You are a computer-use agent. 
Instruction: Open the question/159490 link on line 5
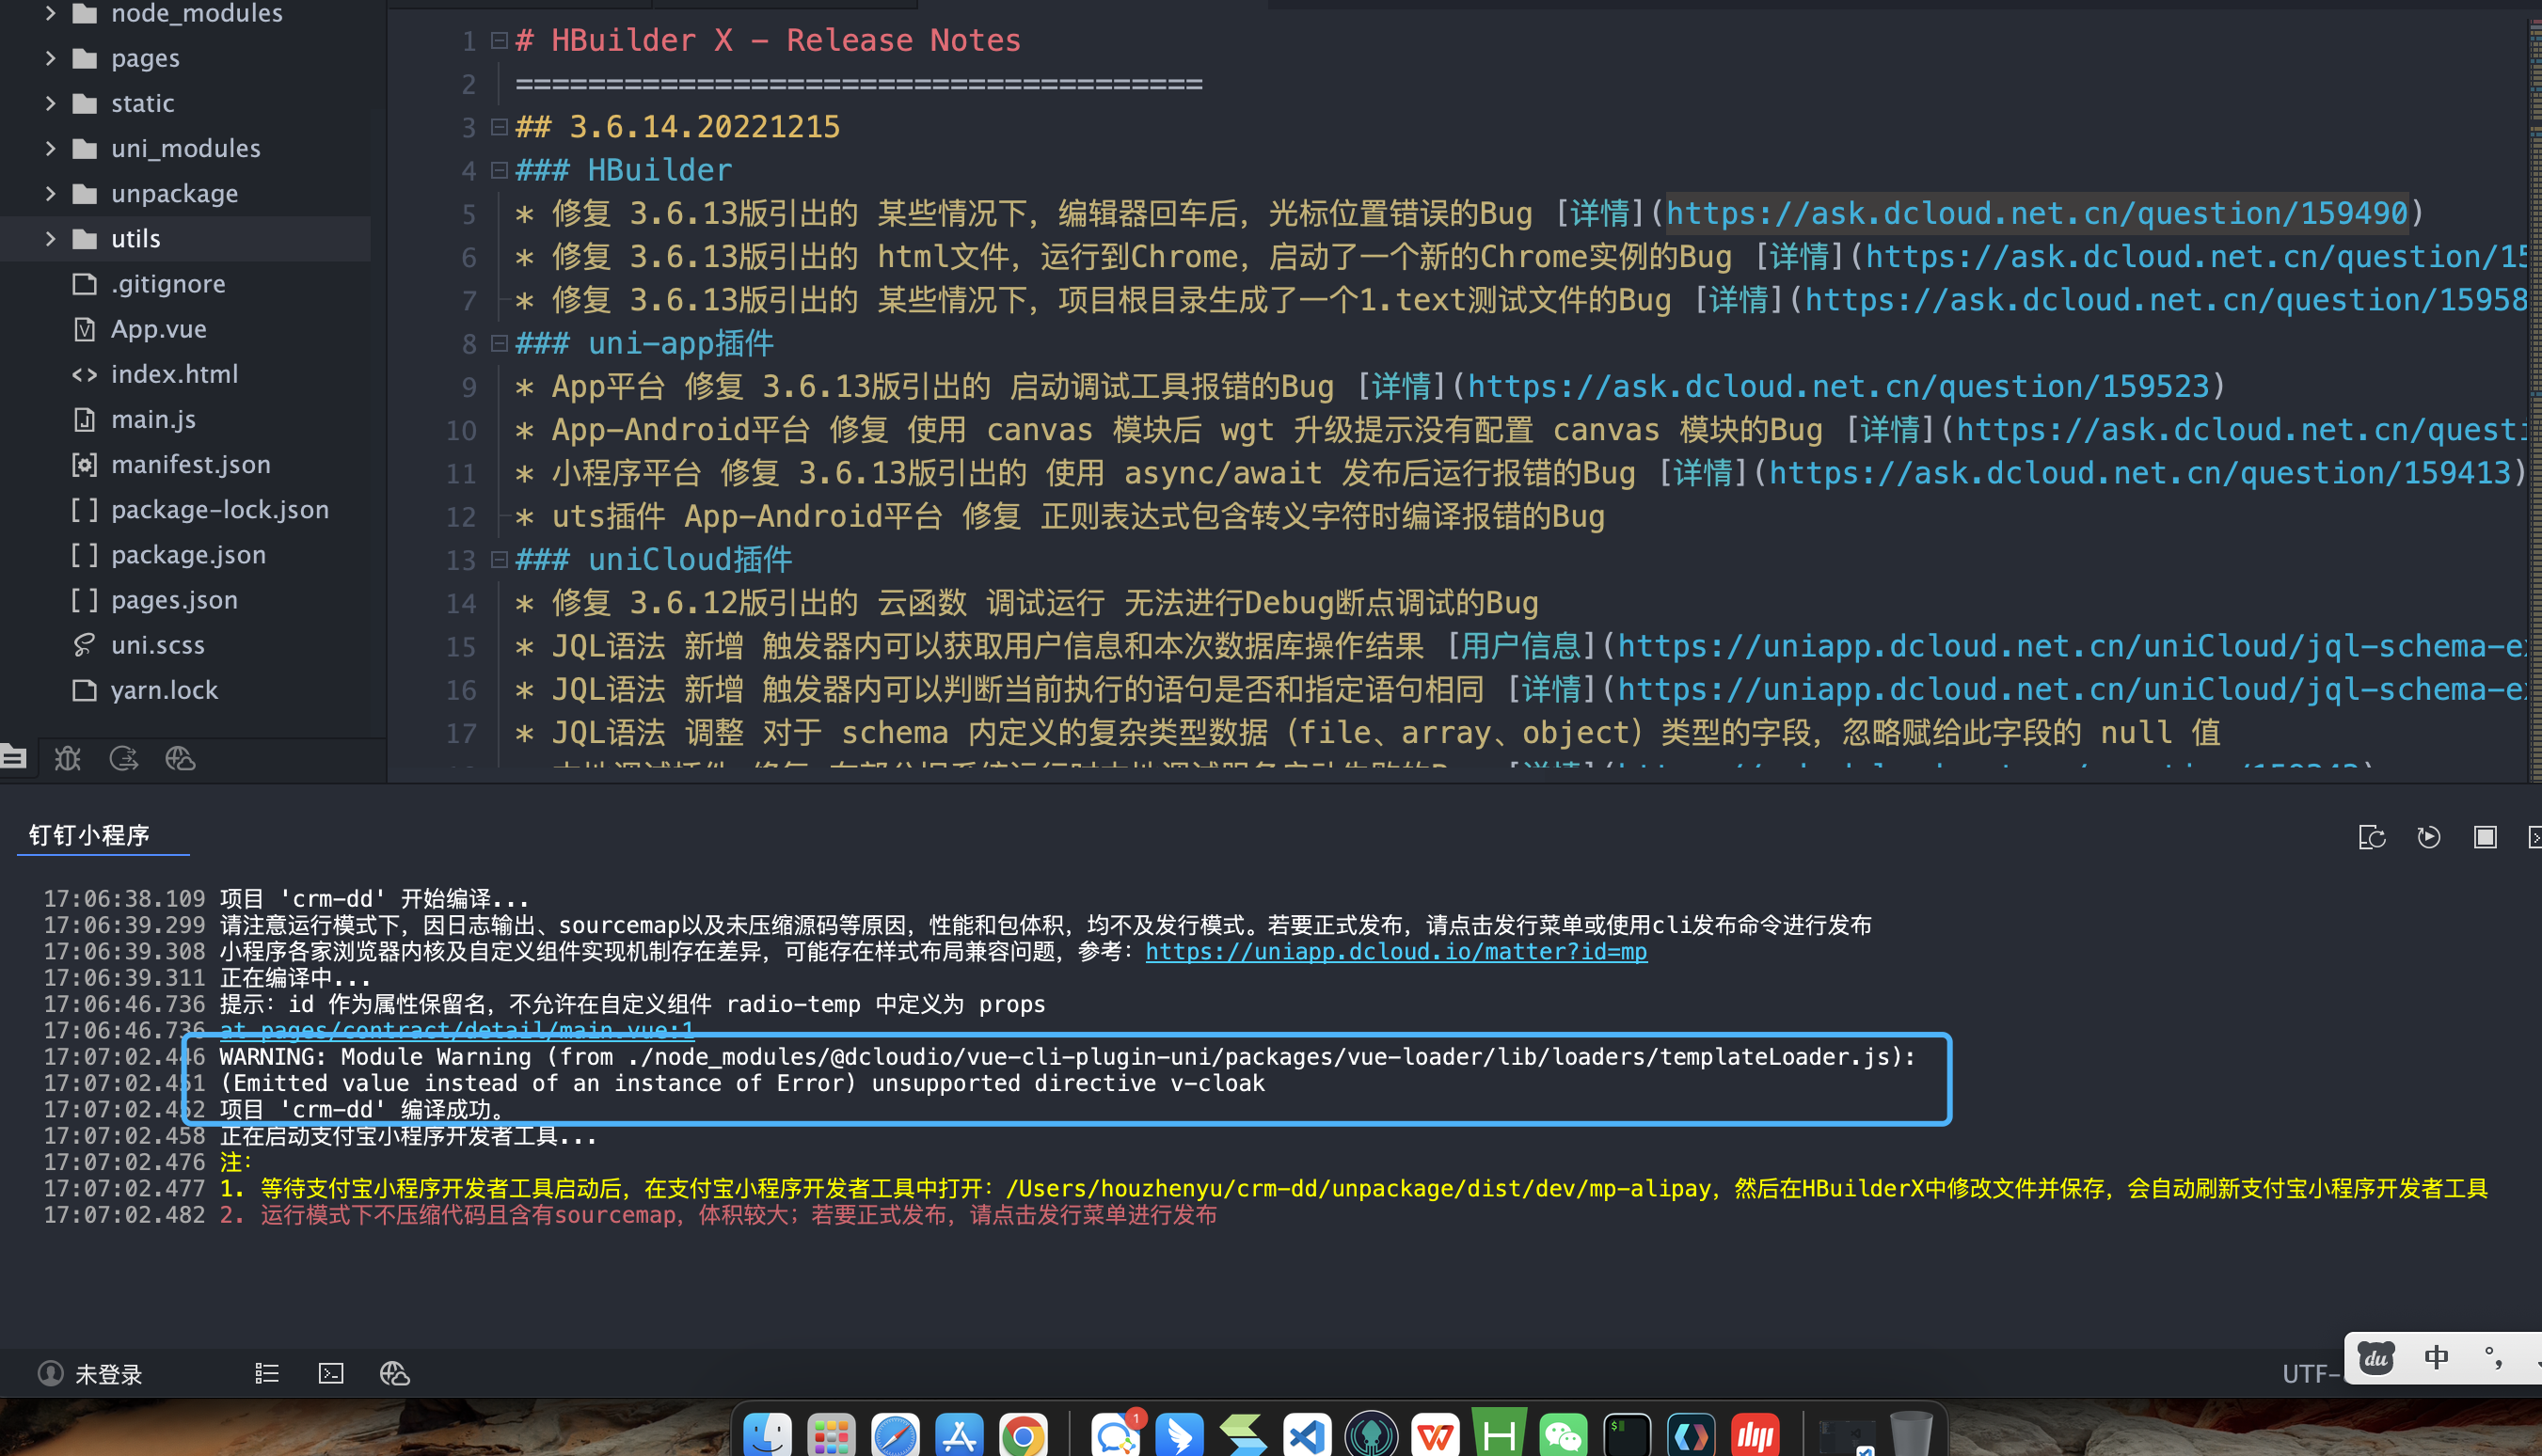click(x=2037, y=213)
